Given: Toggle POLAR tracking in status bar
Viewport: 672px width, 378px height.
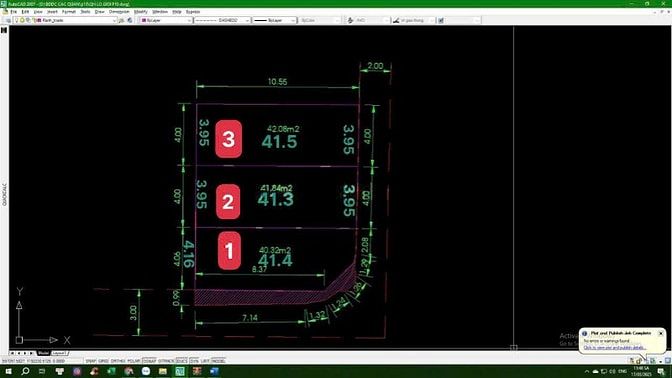Looking at the screenshot, I should click(x=134, y=361).
